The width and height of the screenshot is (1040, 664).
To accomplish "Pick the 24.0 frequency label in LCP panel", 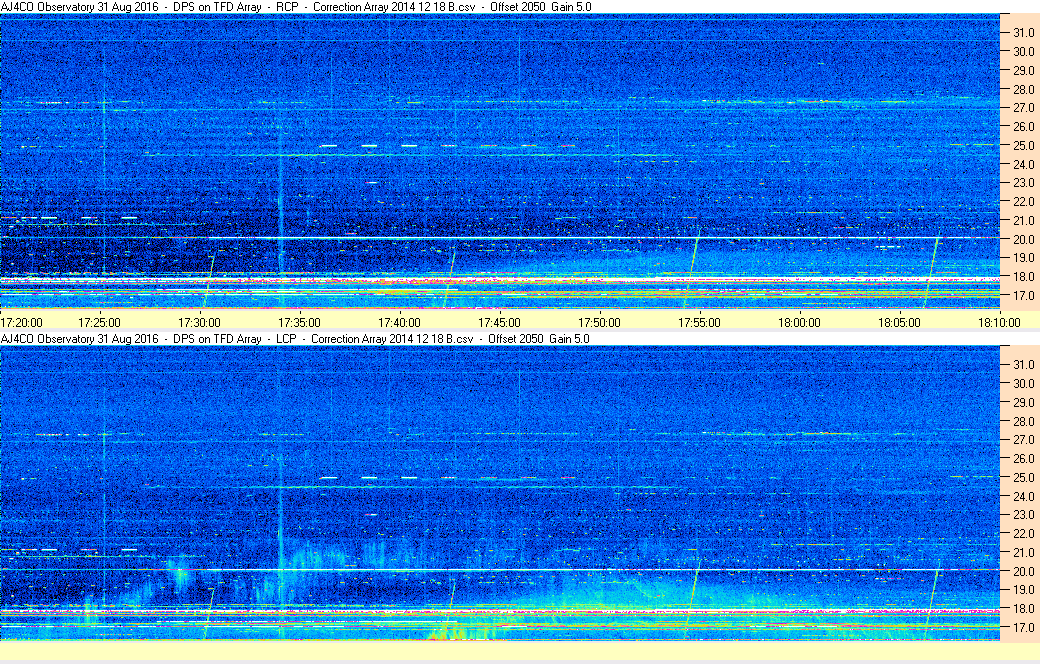I will coord(1023,496).
